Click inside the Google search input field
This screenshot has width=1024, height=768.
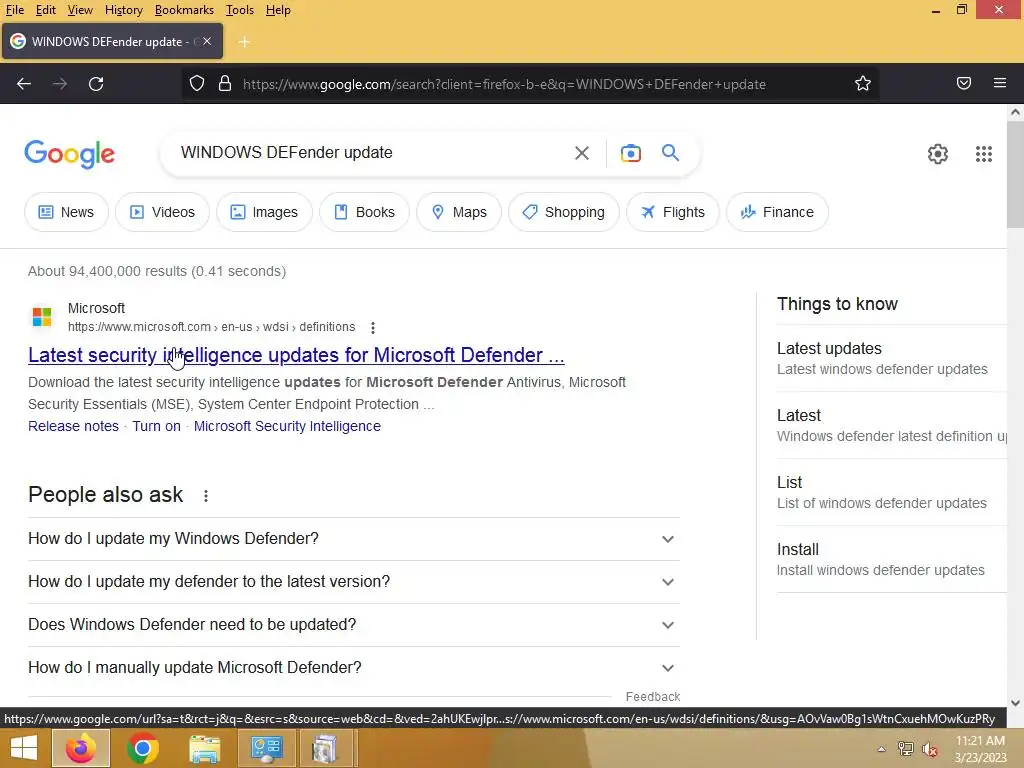pyautogui.click(x=369, y=153)
